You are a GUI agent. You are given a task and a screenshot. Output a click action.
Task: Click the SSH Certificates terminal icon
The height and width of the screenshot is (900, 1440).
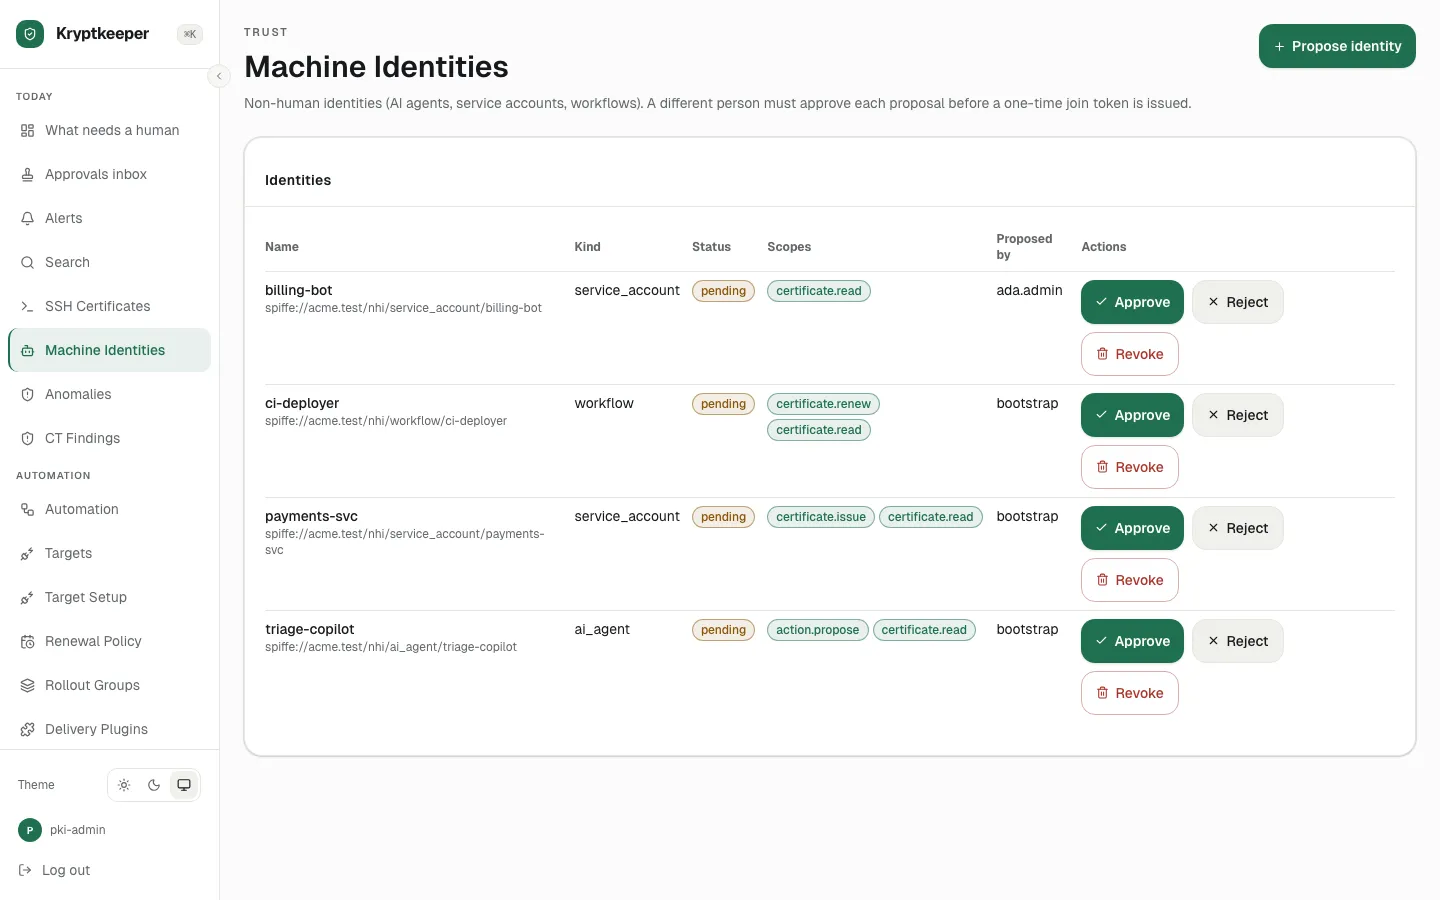click(x=28, y=306)
